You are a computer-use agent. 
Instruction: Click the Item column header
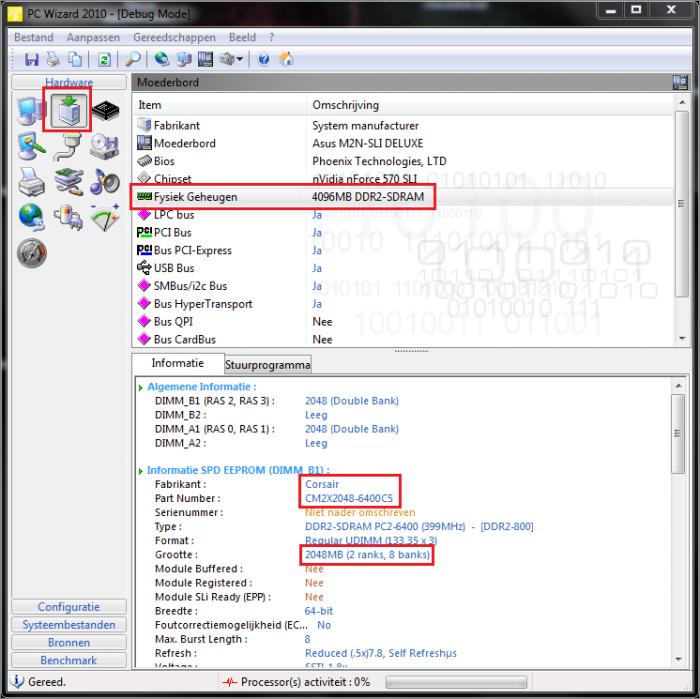220,105
